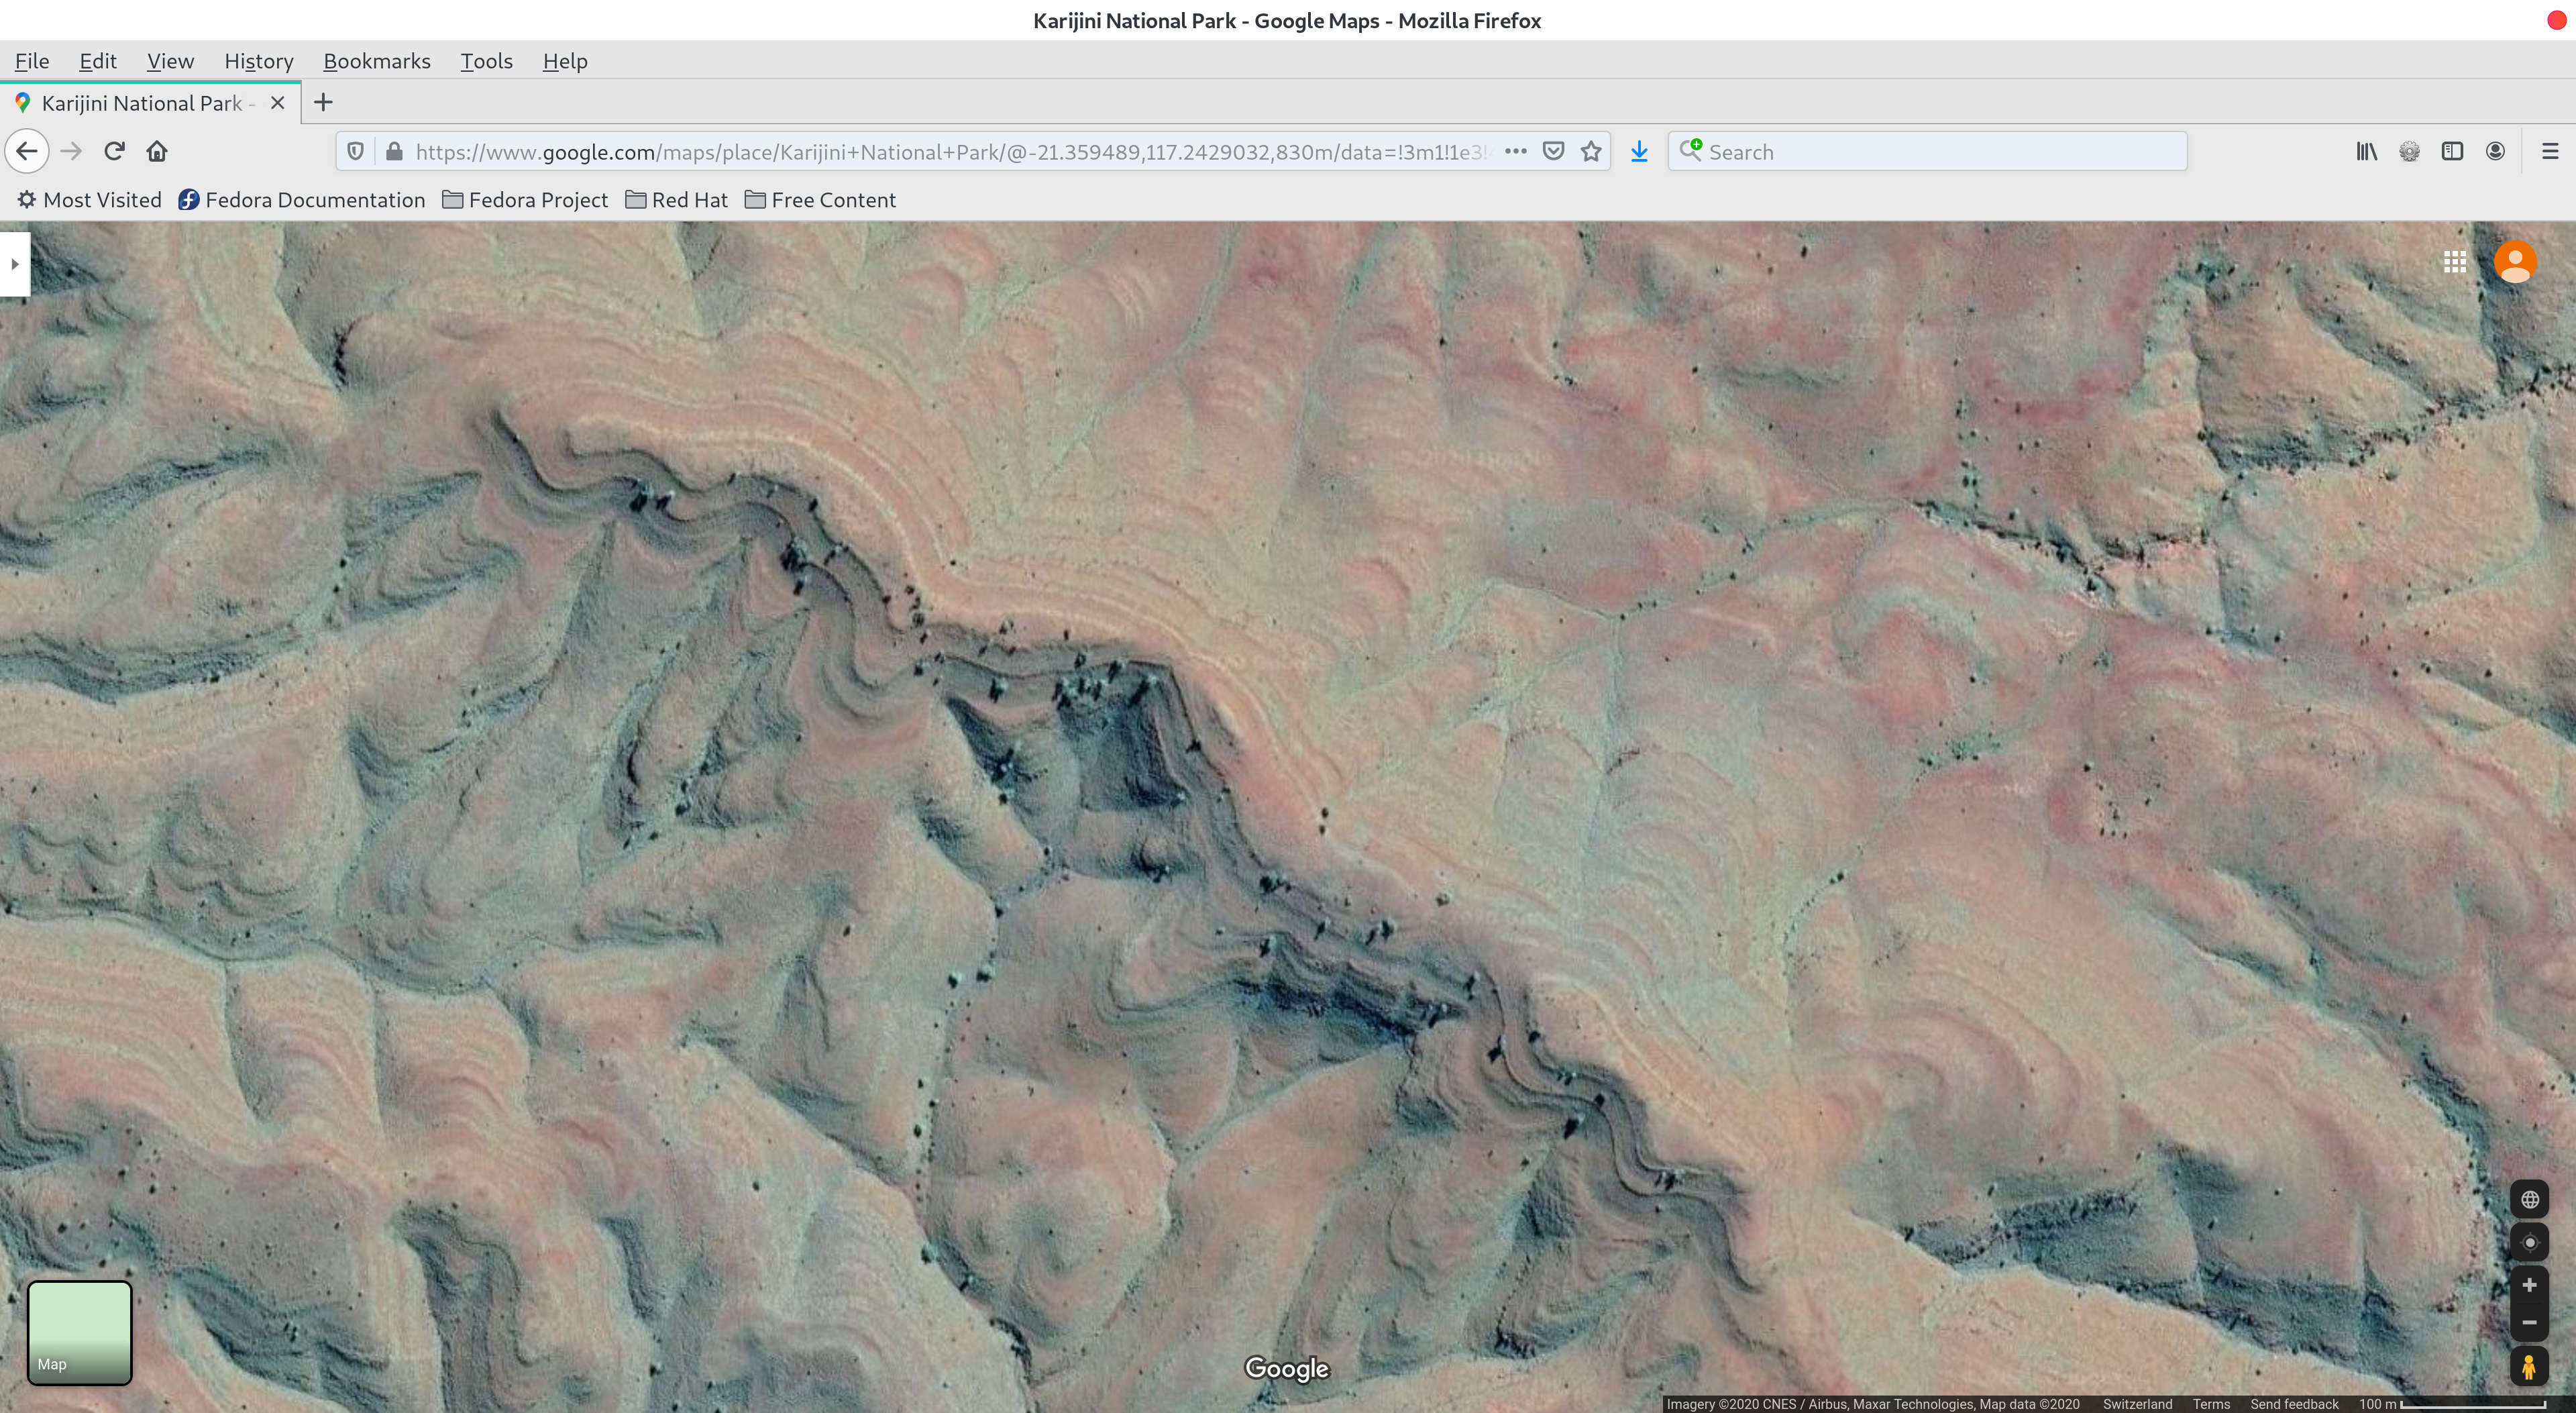
Task: Open the downloads panel
Action: (1639, 152)
